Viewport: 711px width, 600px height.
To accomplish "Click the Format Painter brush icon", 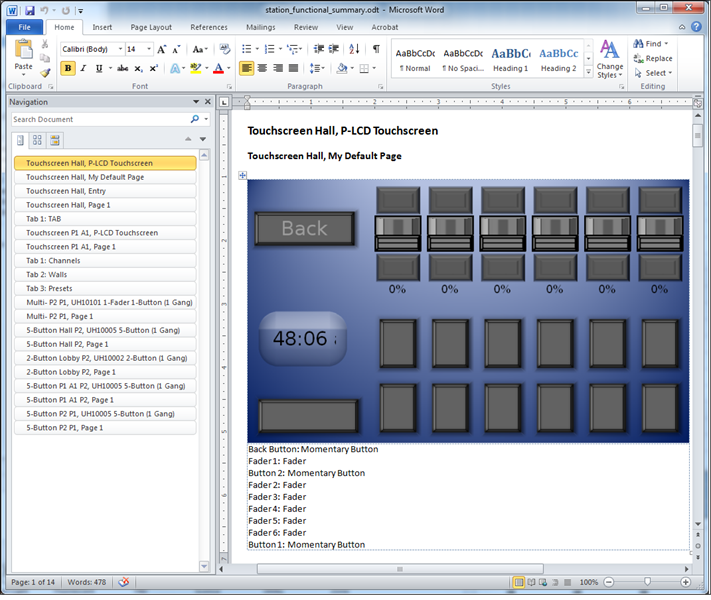I will (45, 72).
